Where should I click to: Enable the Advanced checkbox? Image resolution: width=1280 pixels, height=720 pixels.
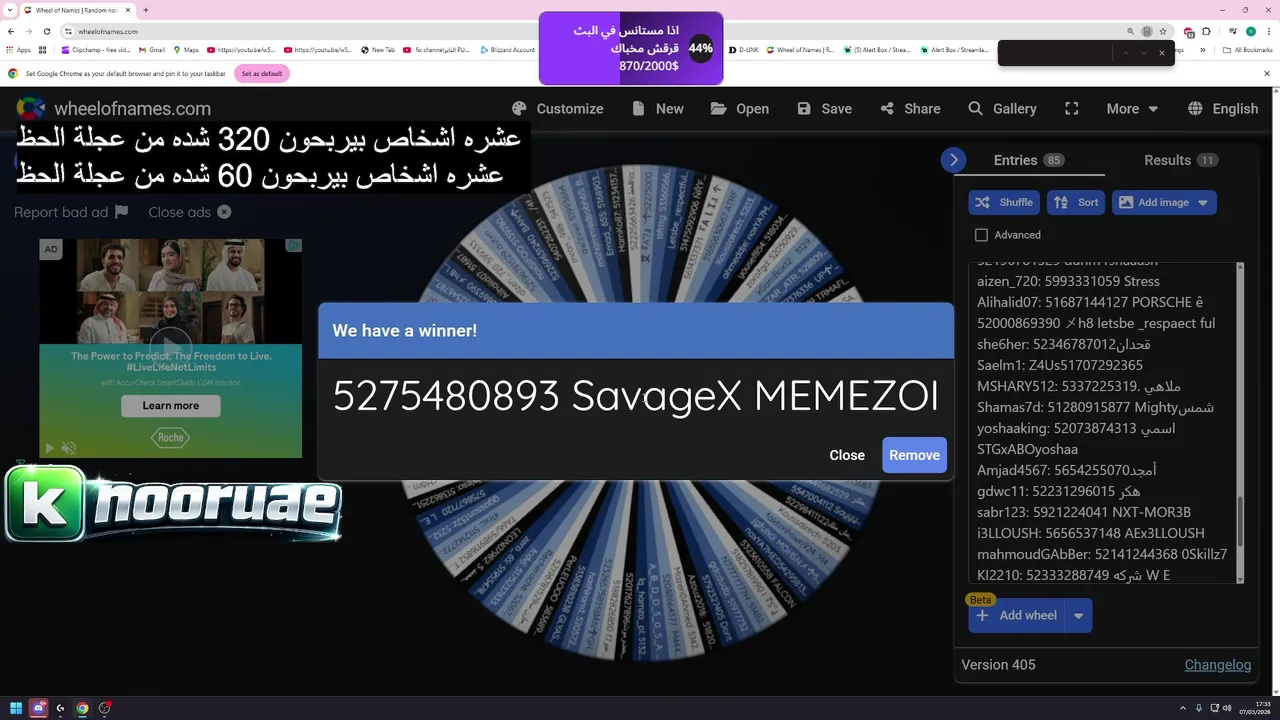coord(981,235)
